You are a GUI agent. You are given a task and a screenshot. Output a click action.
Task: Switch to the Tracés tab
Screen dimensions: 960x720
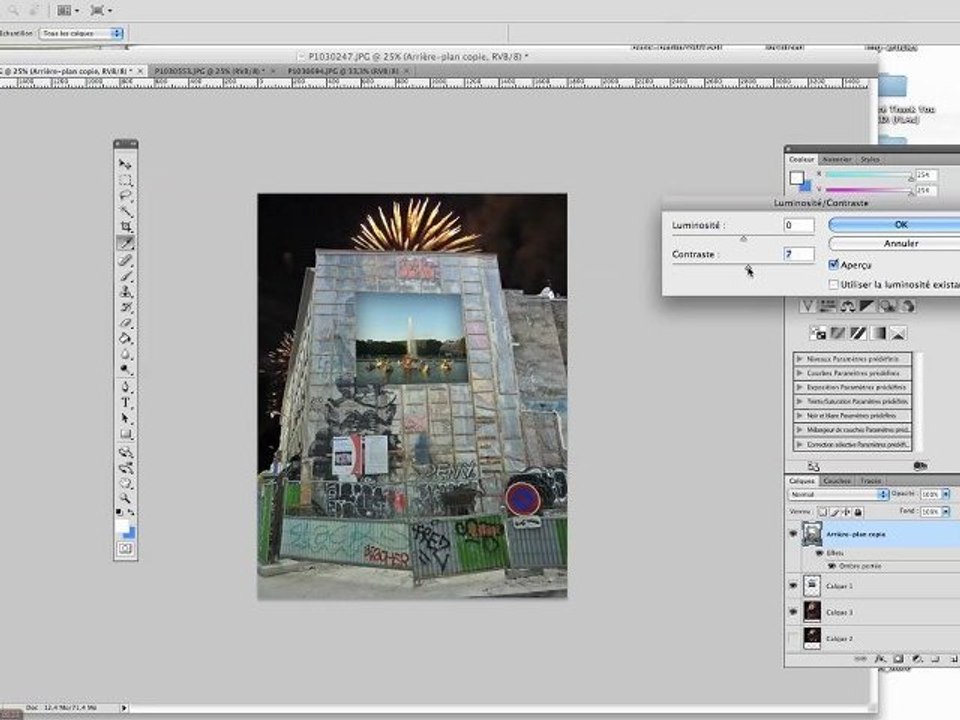click(871, 481)
